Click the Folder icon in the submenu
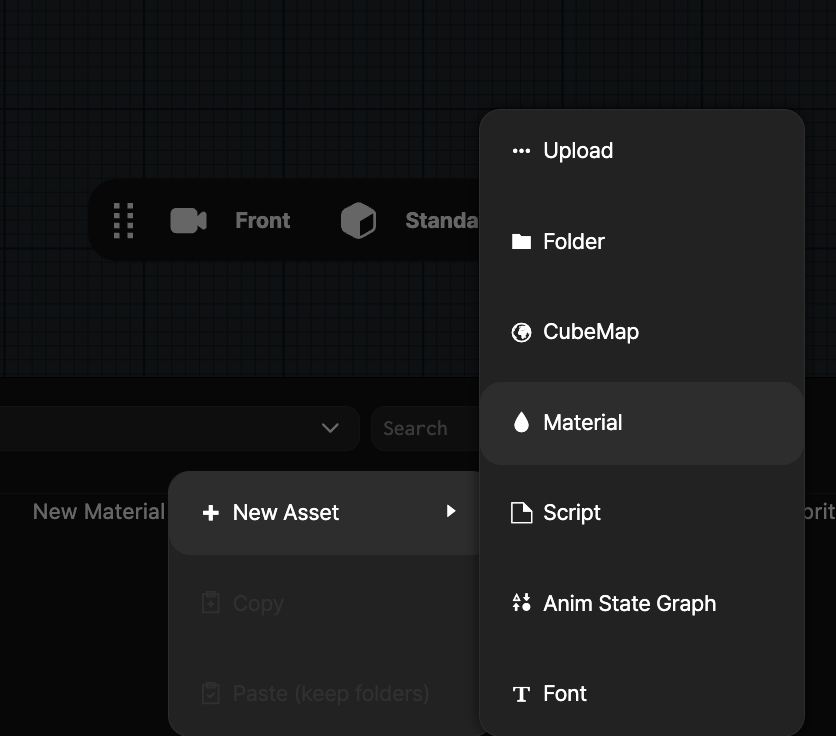The width and height of the screenshot is (836, 736). [x=521, y=242]
